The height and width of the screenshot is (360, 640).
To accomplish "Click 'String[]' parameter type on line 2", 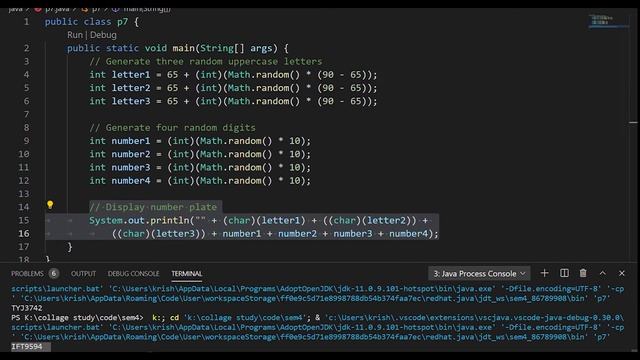I will click(222, 48).
